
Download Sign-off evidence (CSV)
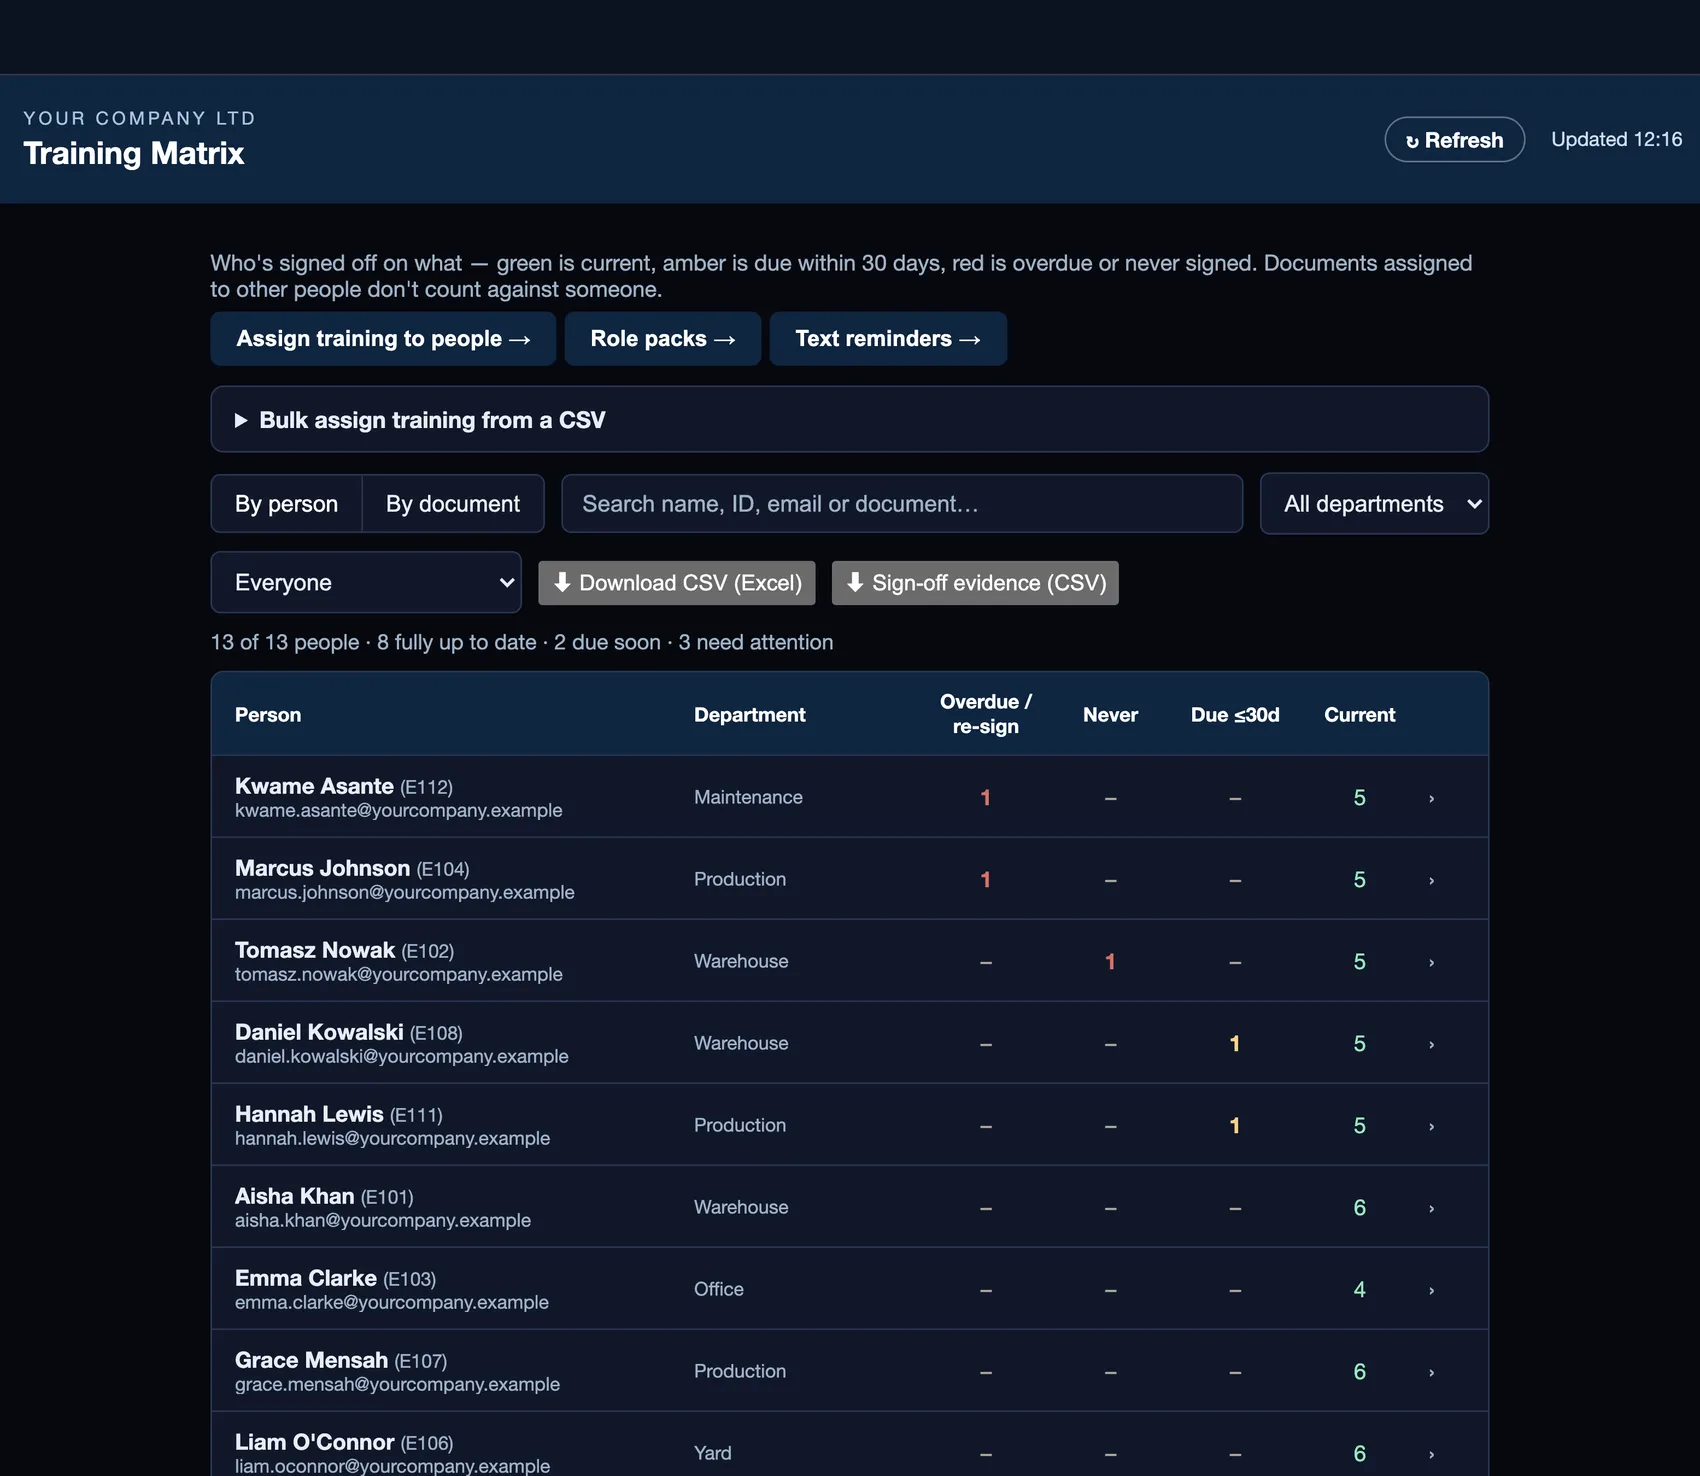[975, 583]
